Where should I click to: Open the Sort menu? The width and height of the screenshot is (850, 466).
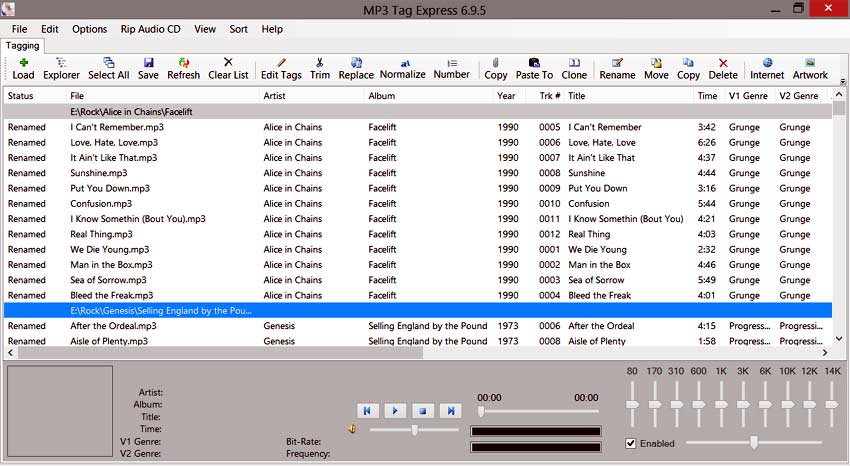tap(238, 29)
